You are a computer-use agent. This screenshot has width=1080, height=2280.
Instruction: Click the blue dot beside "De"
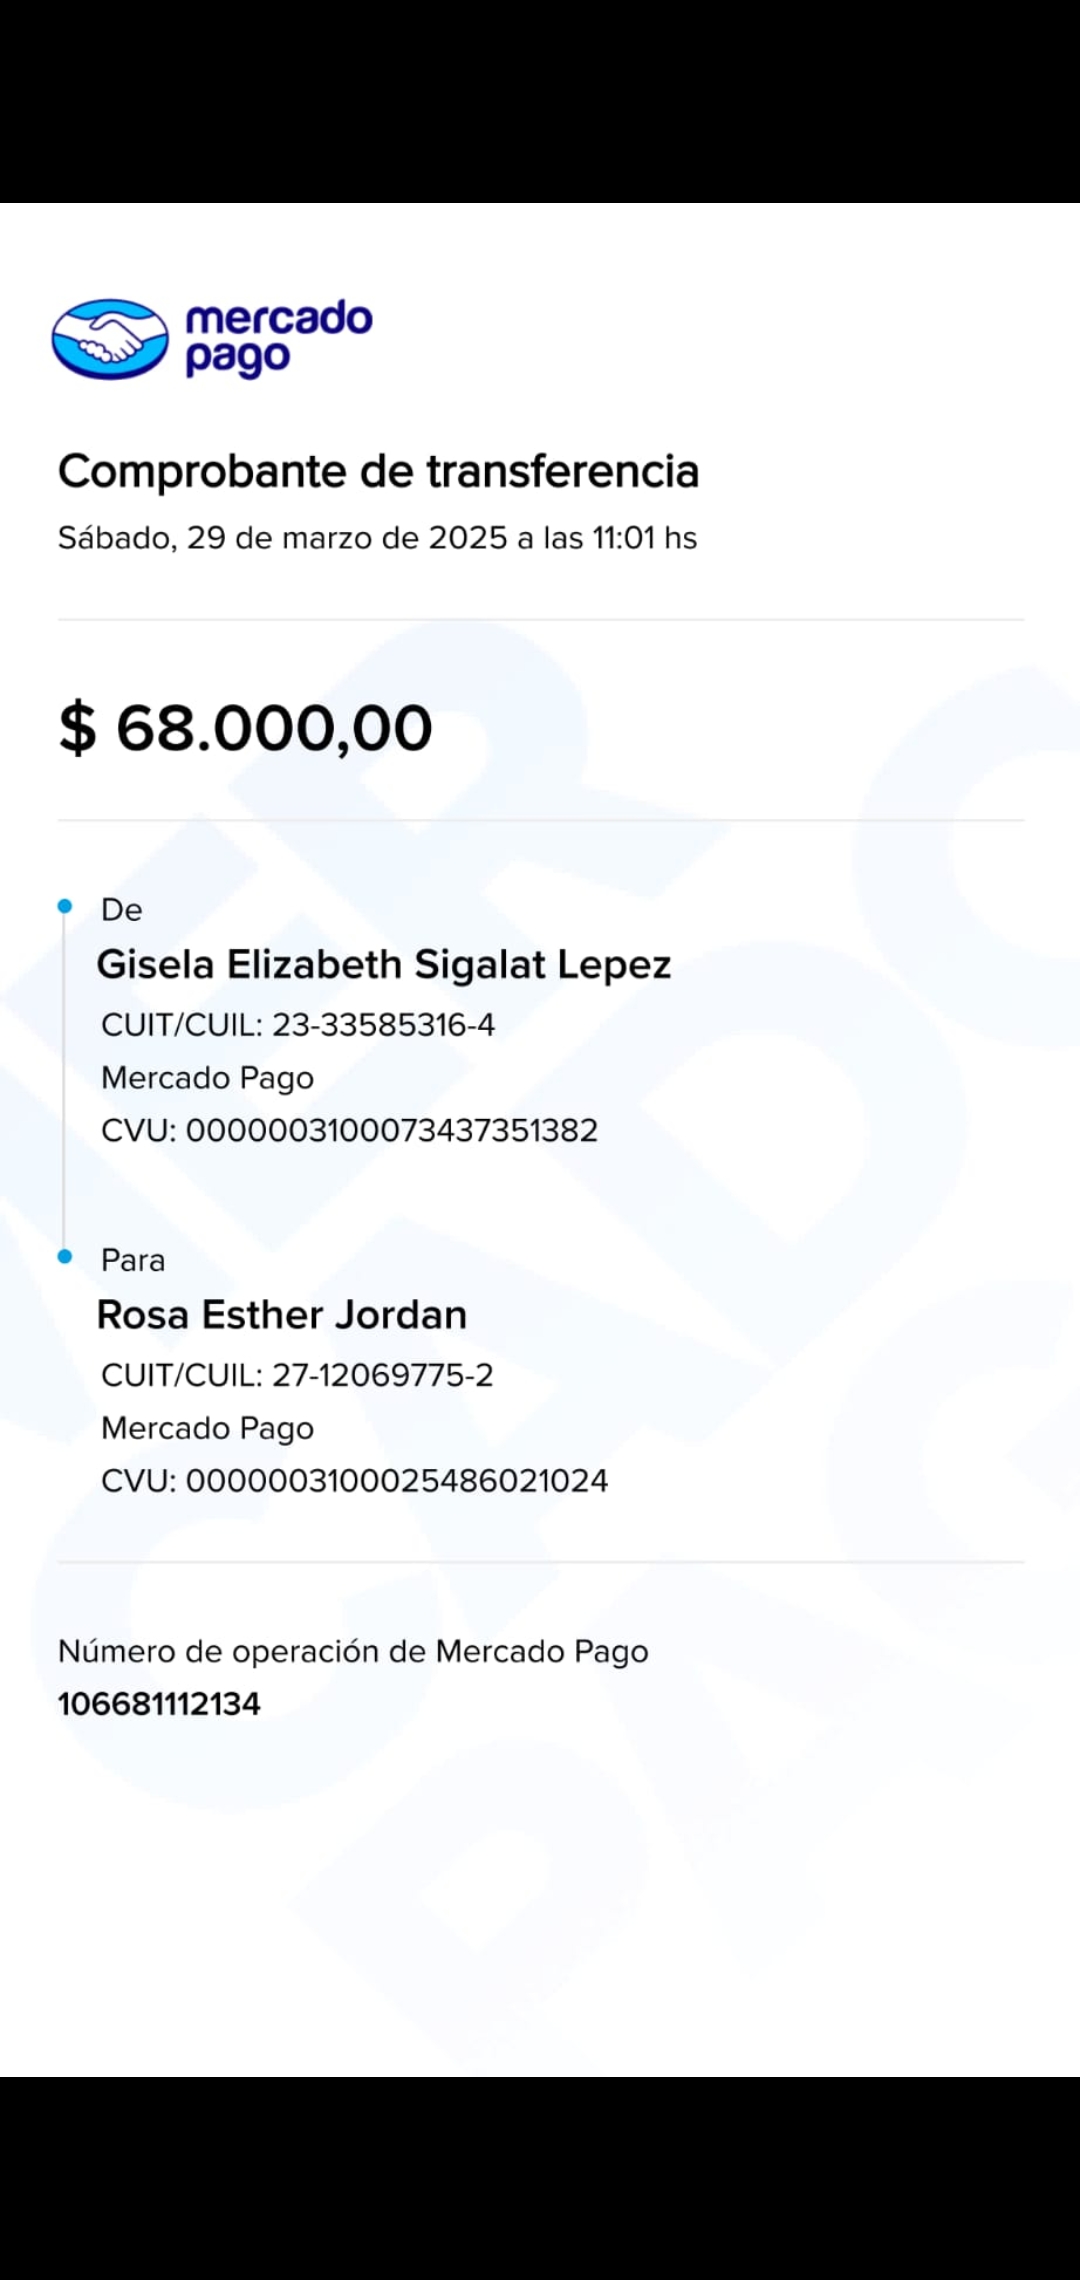coord(65,907)
